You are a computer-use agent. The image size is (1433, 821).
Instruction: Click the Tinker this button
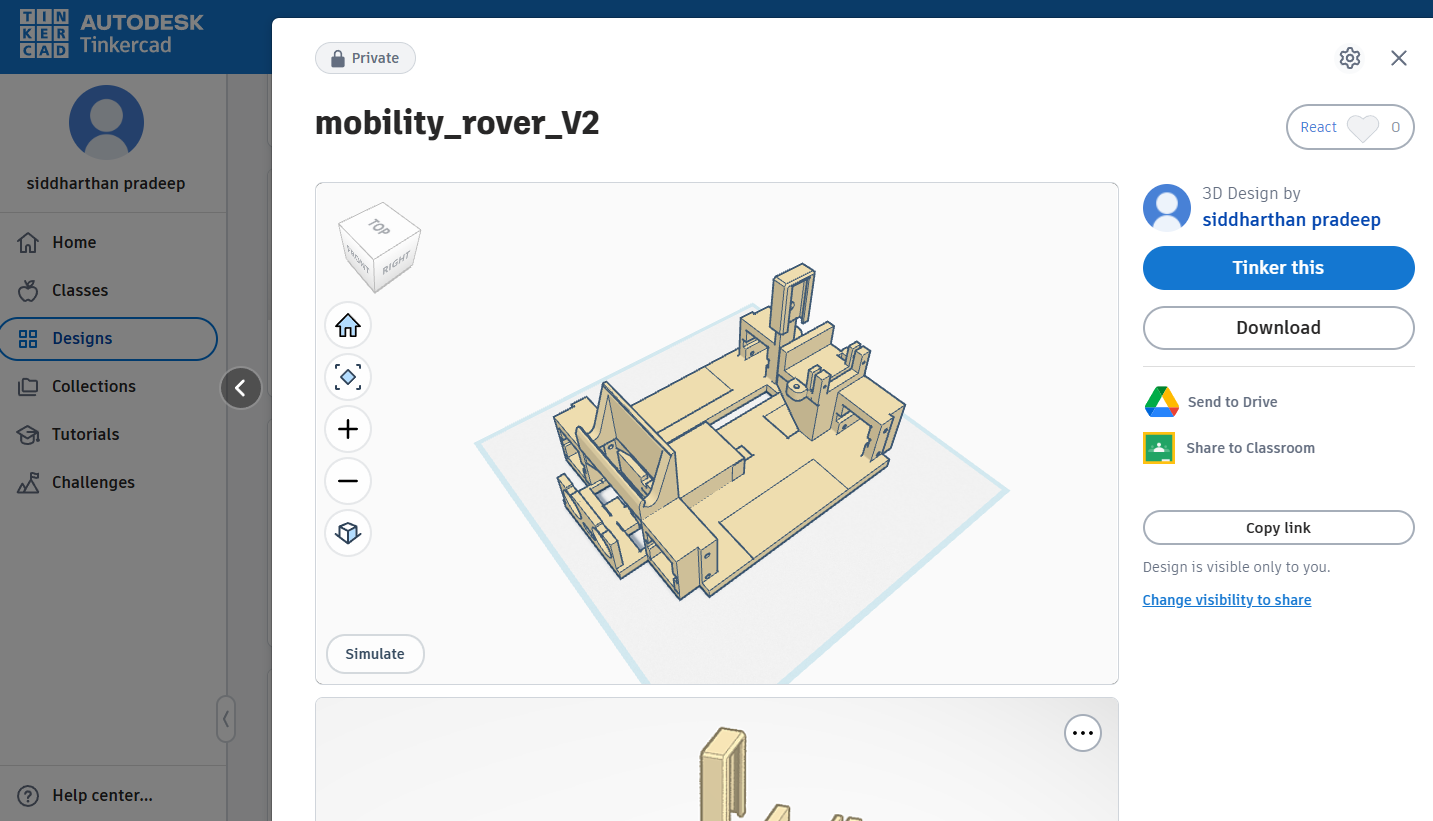[x=1278, y=268]
